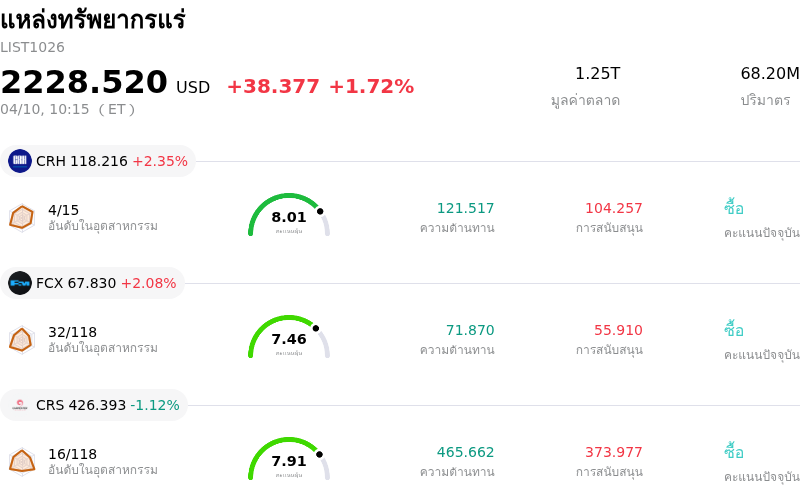Click the CRH company logo icon
Viewport: 800px width, 499px height.
click(20, 161)
